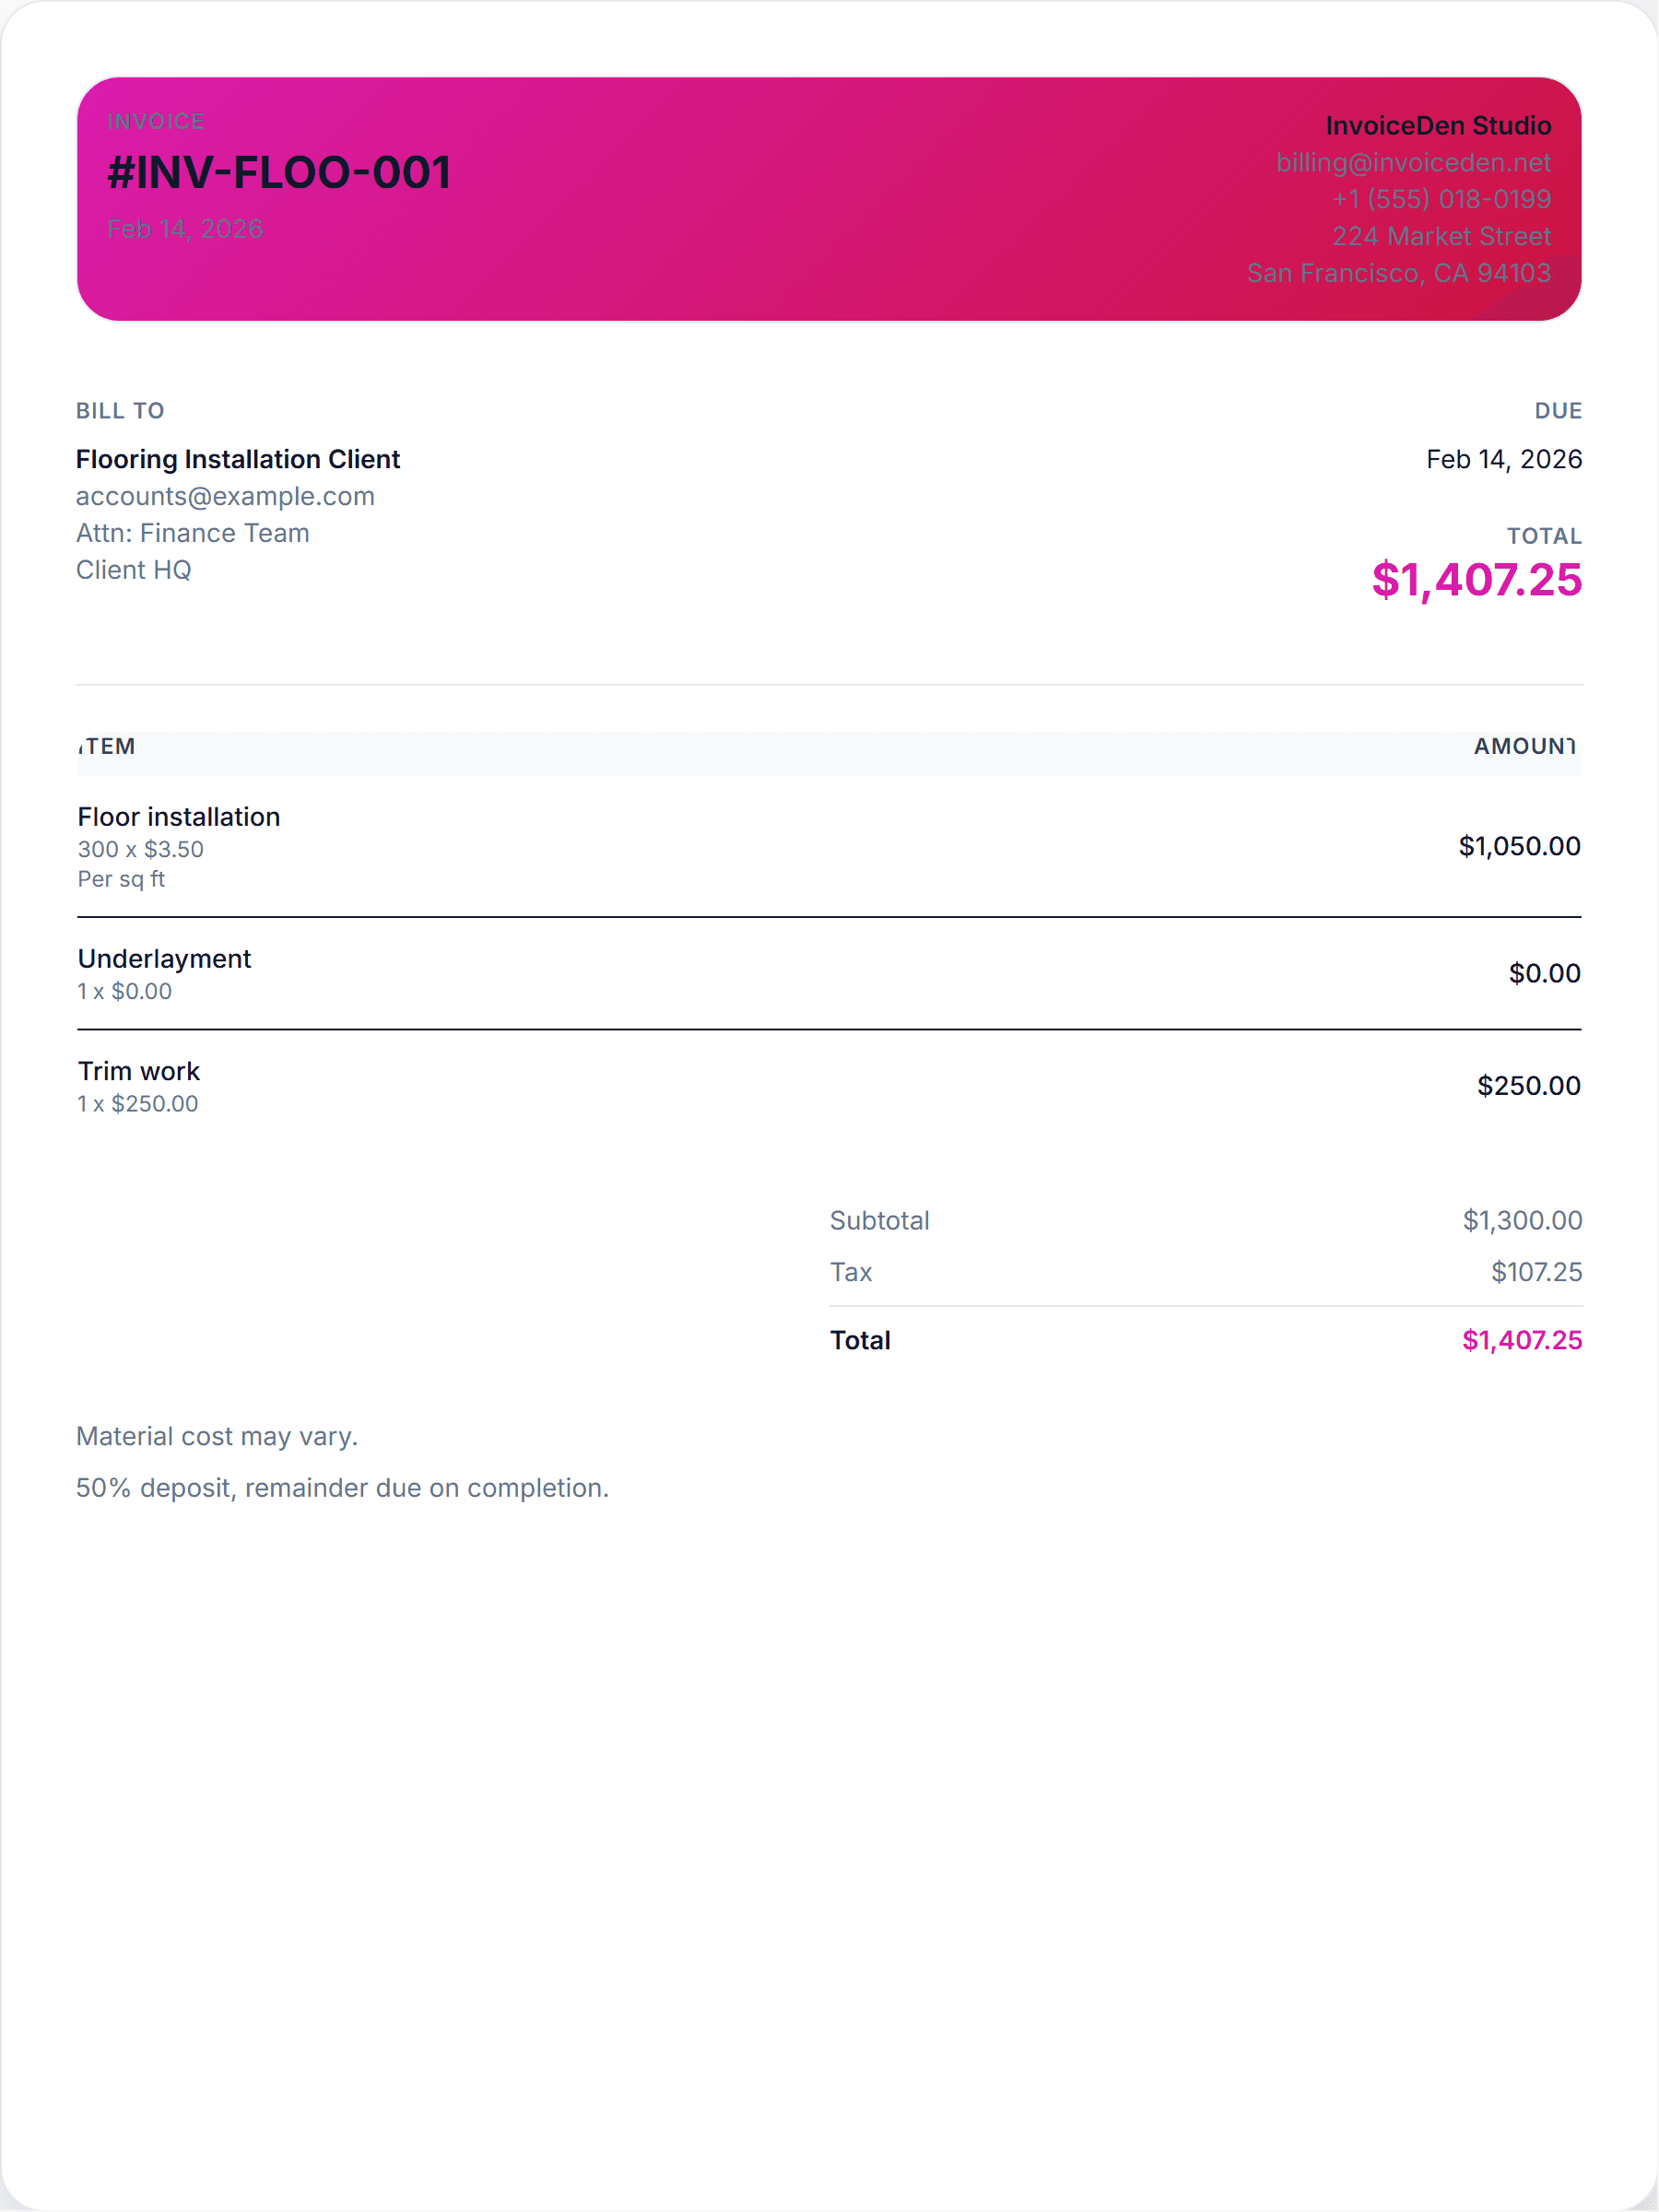Image resolution: width=1659 pixels, height=2212 pixels.
Task: Click the 224 Market Street address line
Action: point(1440,236)
